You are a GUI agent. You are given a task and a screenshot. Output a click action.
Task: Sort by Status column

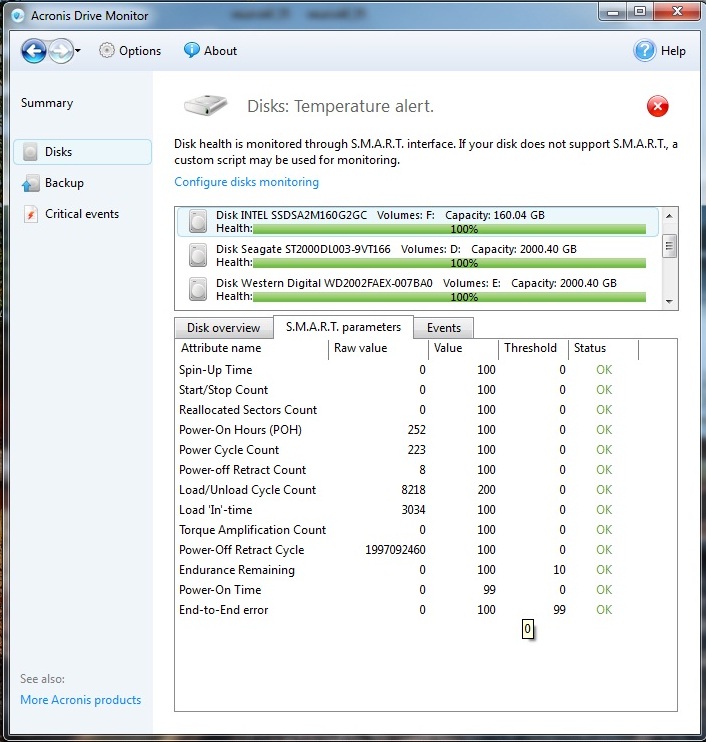(603, 348)
